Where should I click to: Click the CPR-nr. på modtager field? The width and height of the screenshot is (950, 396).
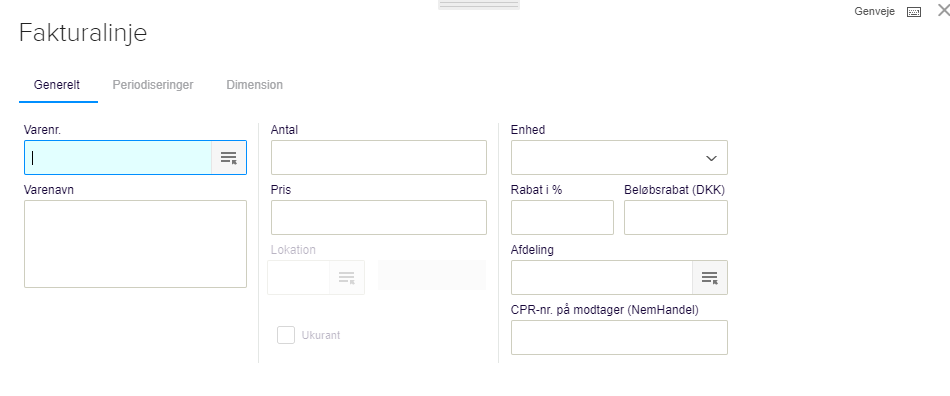tap(619, 337)
